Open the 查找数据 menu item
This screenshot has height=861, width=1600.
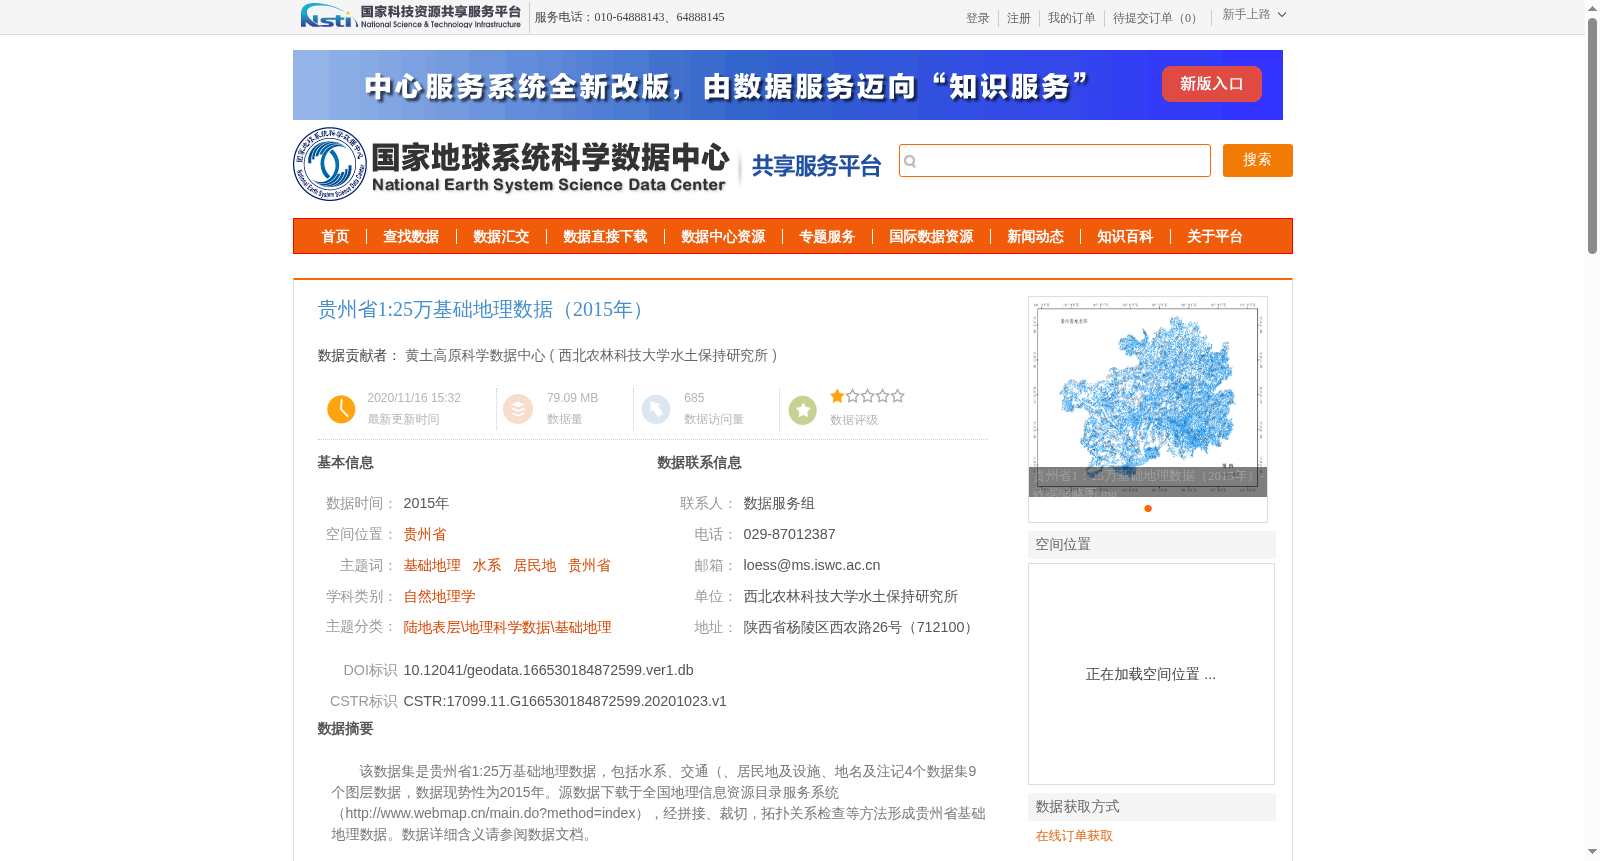coord(411,236)
